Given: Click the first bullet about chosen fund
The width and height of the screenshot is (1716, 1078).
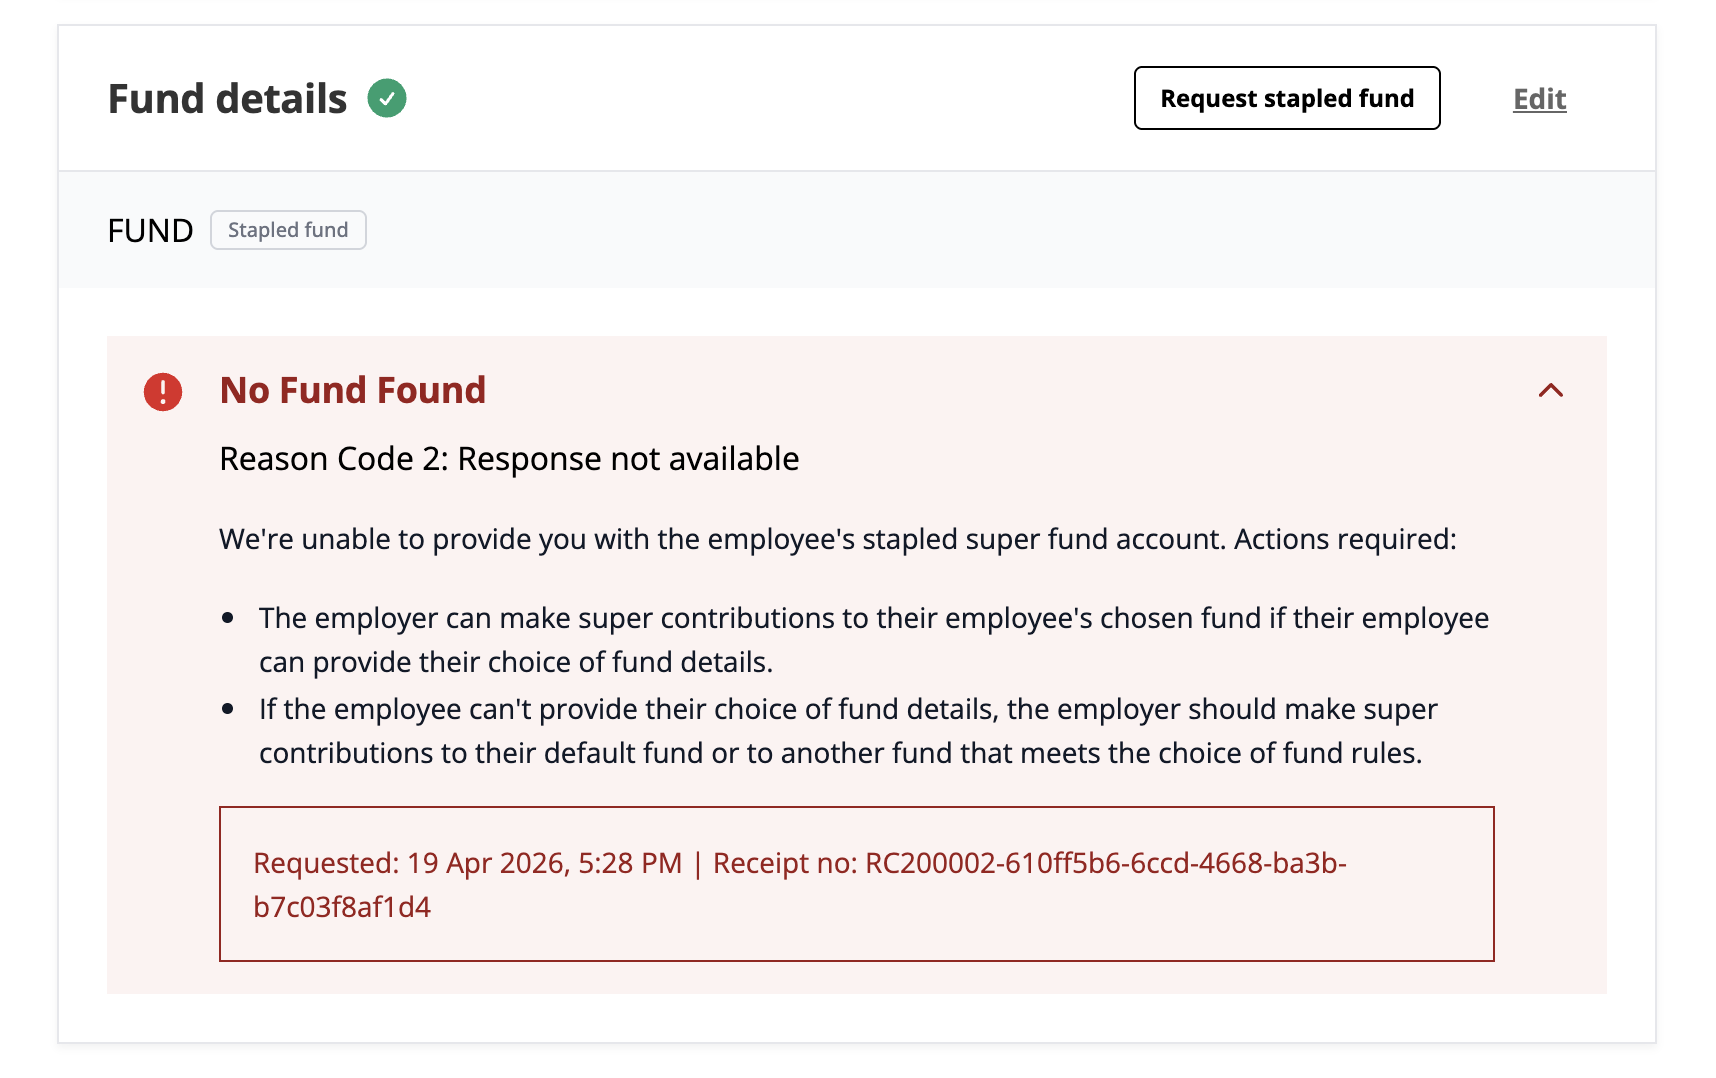Looking at the screenshot, I should (x=874, y=640).
